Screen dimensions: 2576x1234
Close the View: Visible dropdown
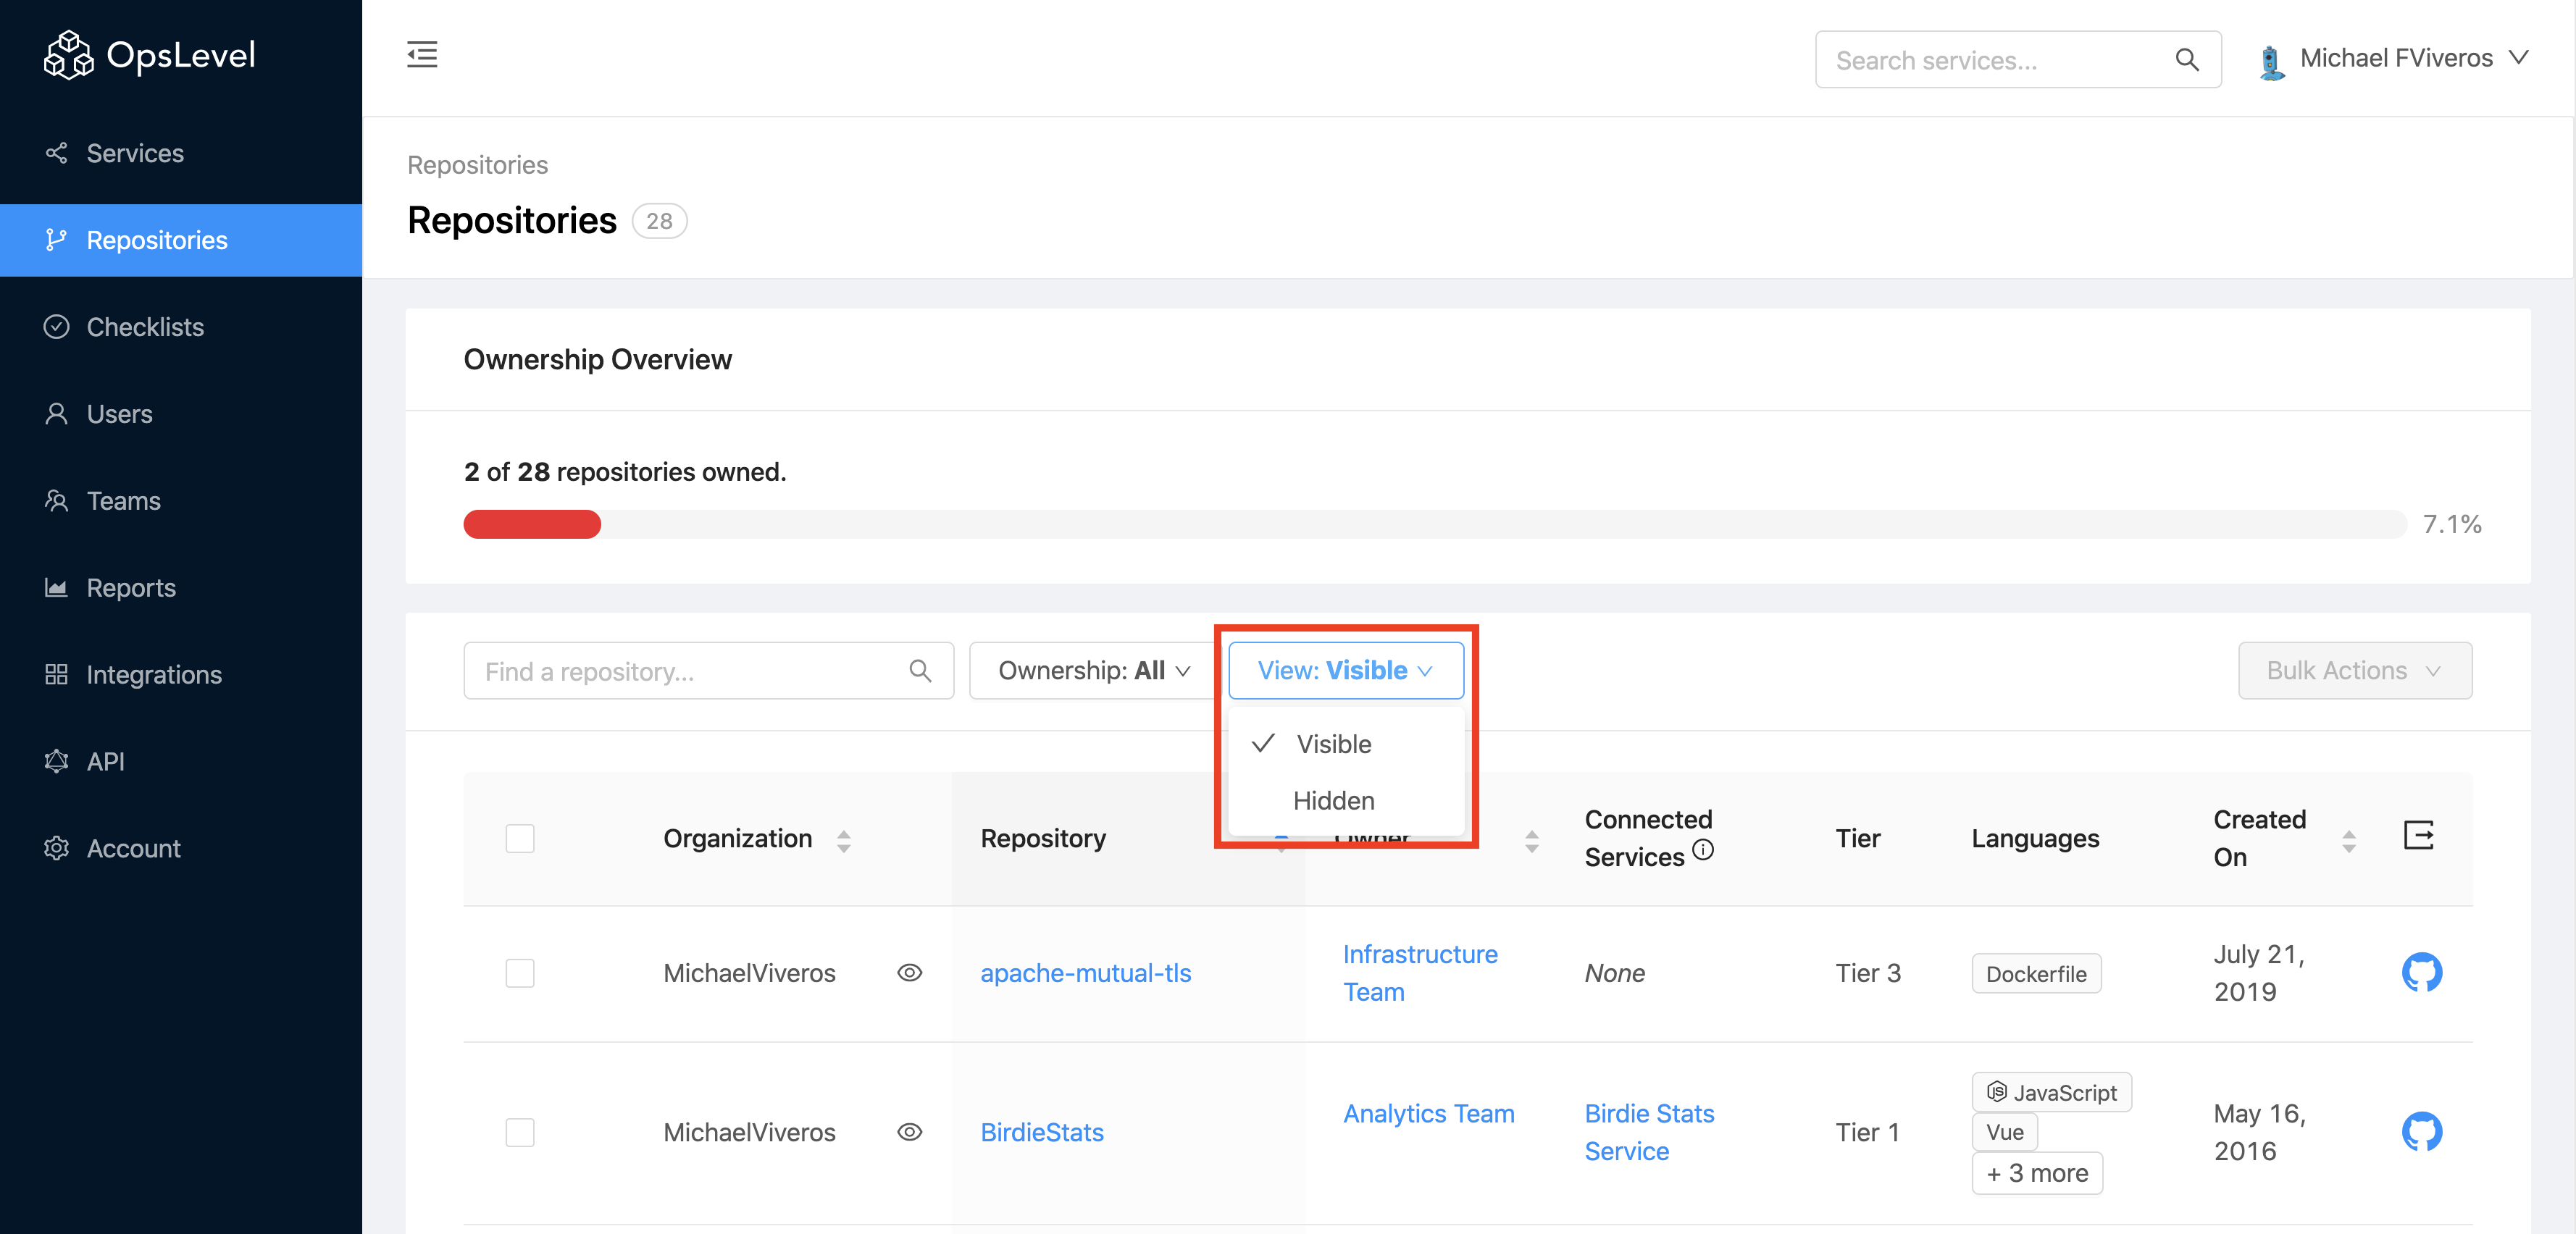pos(1346,670)
